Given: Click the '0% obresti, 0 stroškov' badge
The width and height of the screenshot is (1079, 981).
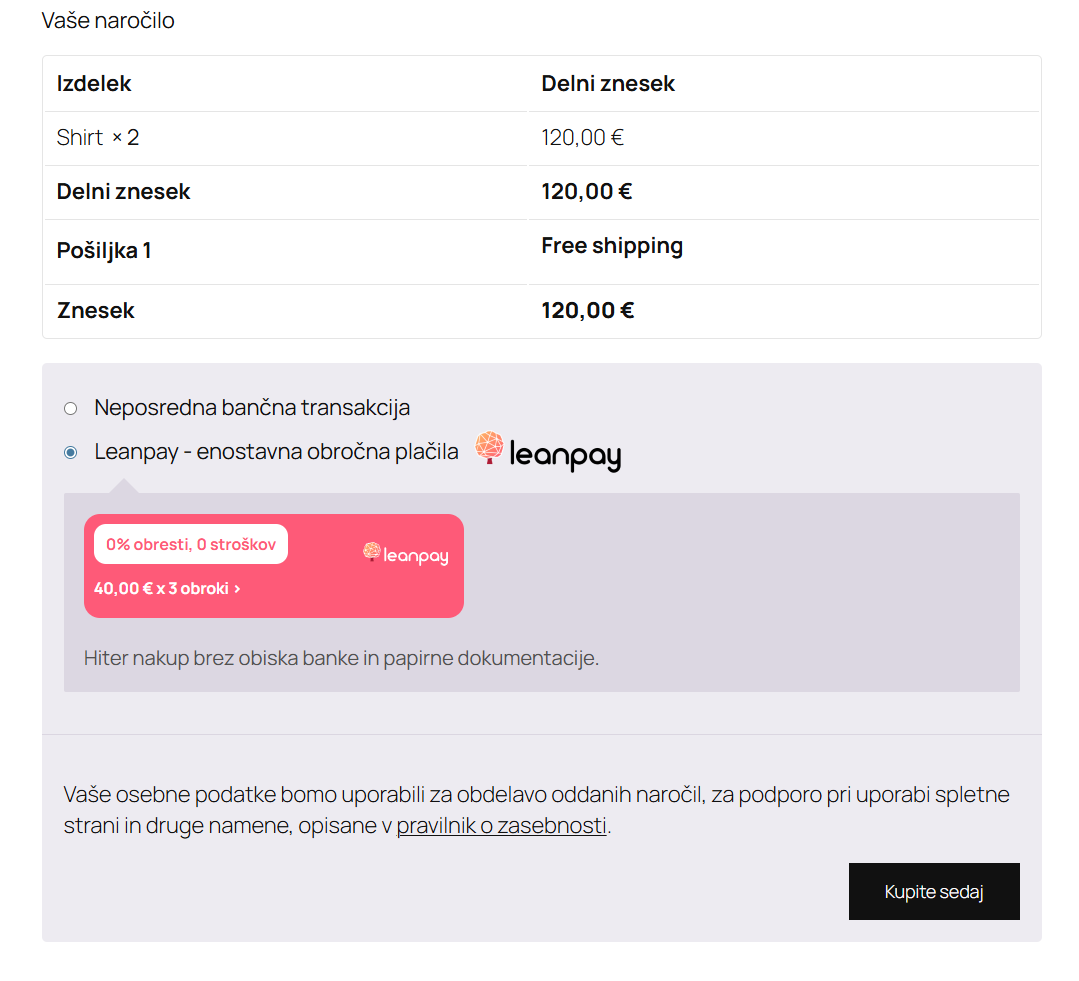Looking at the screenshot, I should coord(190,543).
